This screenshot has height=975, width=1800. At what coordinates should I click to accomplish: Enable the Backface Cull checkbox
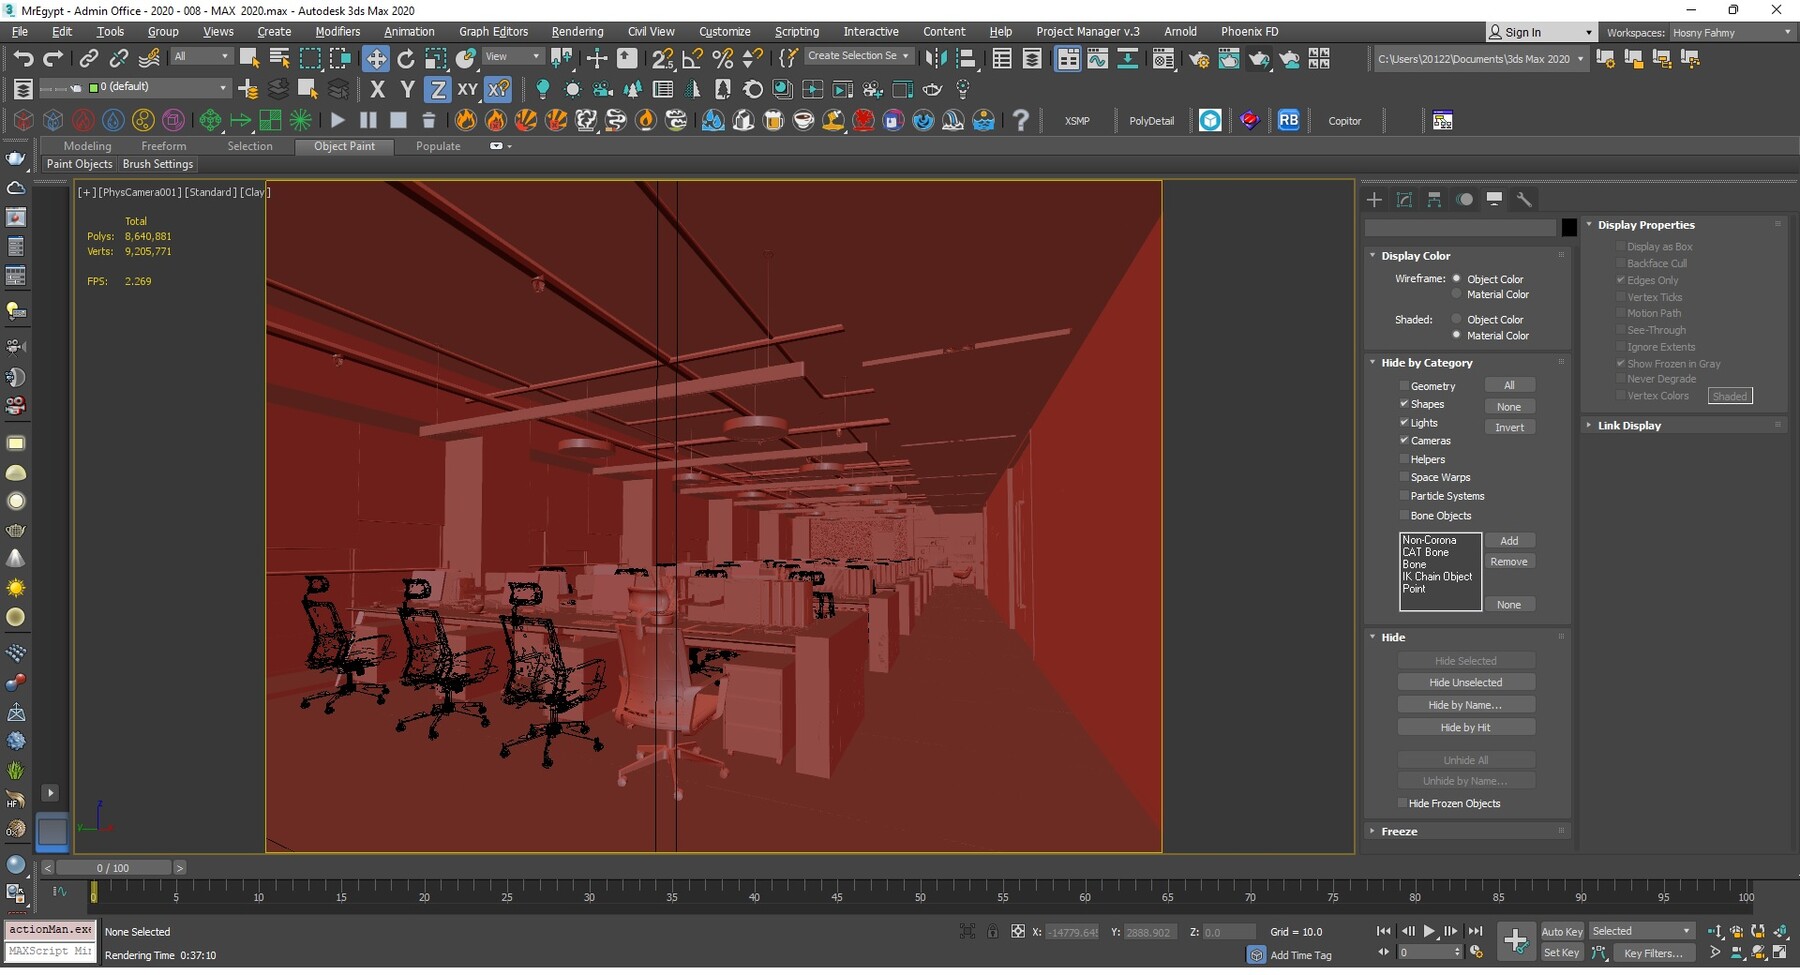[x=1621, y=263]
